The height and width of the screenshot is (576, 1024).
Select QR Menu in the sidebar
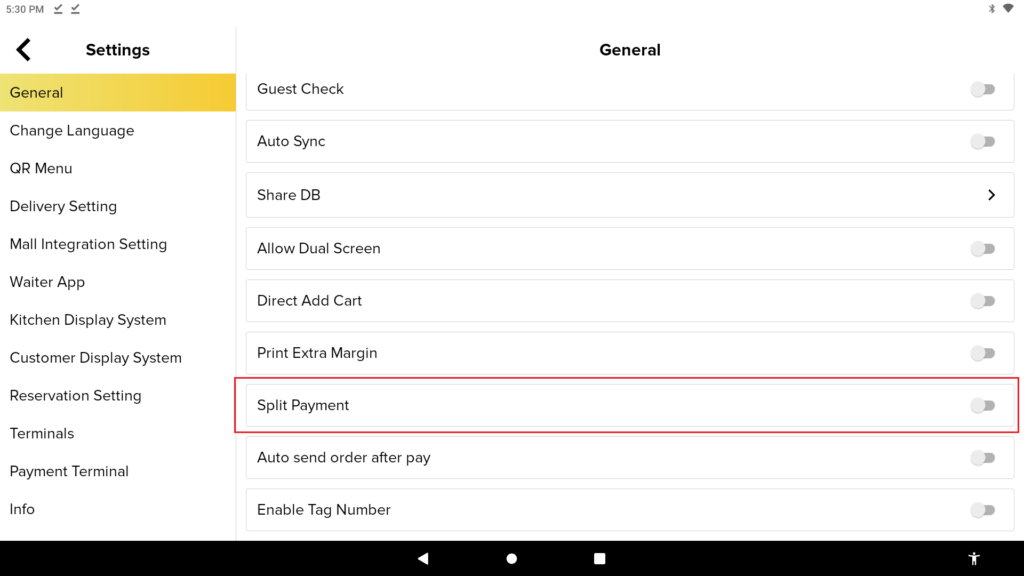[41, 169]
